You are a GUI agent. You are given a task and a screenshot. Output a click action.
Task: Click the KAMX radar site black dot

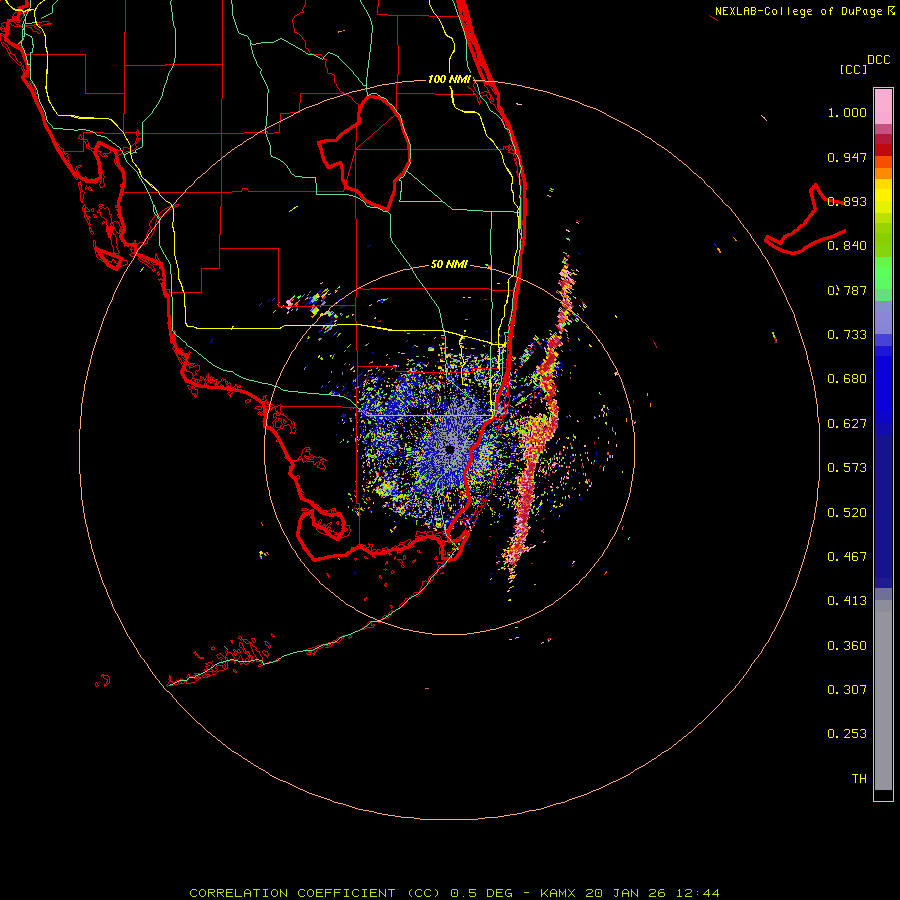(449, 449)
